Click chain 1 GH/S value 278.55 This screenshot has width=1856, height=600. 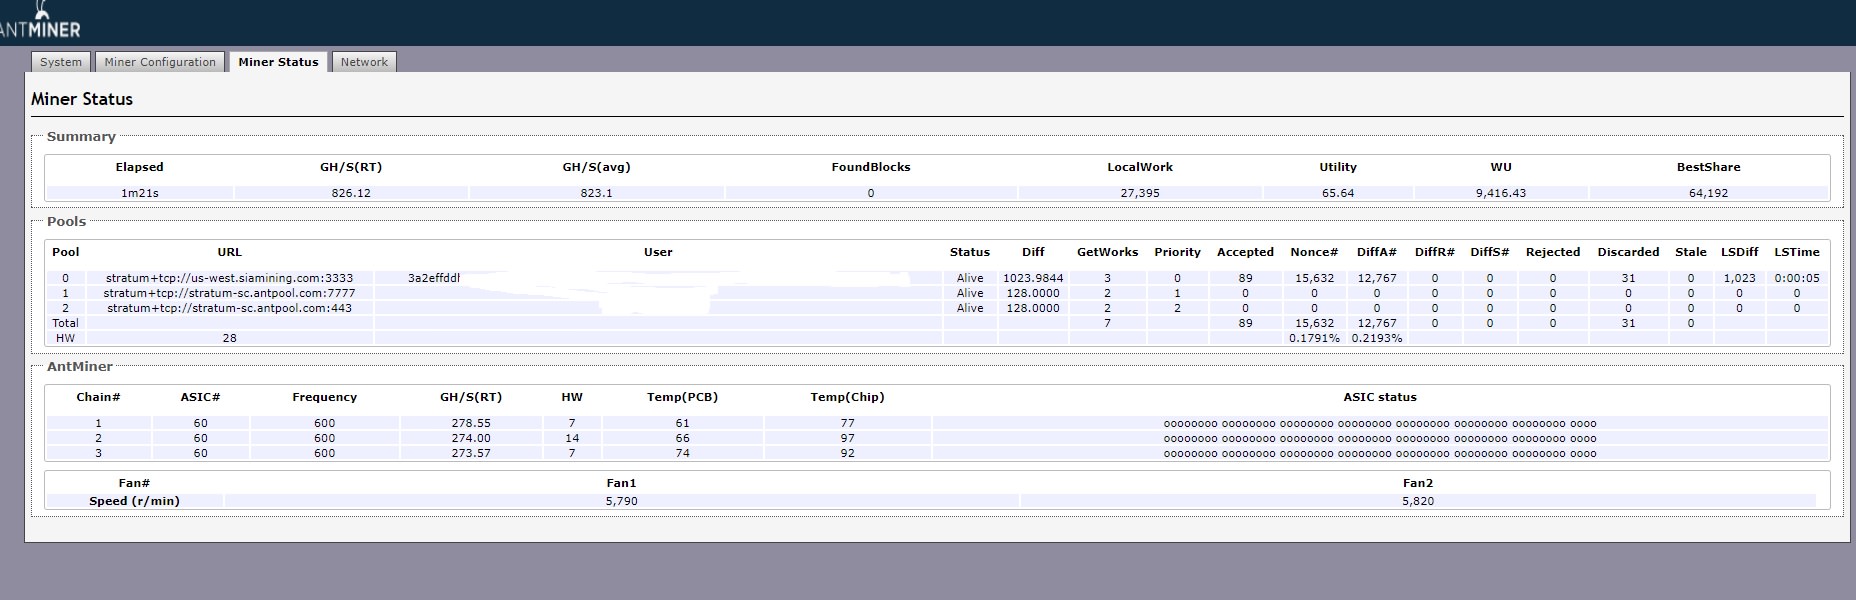click(471, 423)
